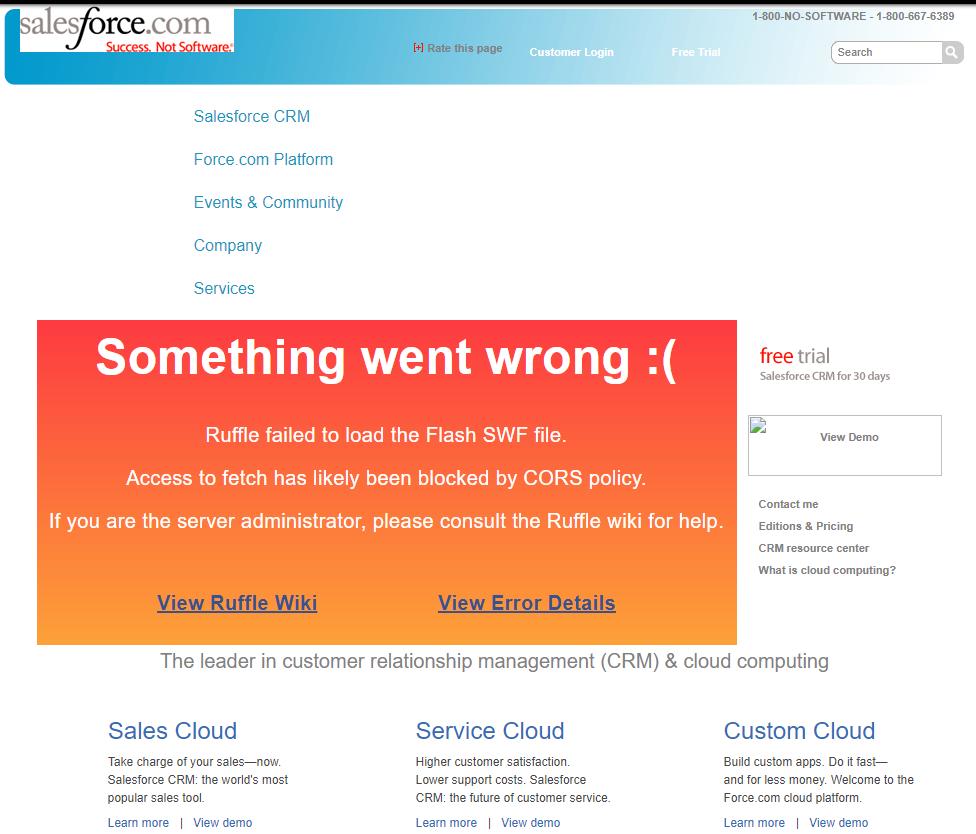The height and width of the screenshot is (834, 976).
Task: Open What is cloud computing? link
Action: click(827, 570)
